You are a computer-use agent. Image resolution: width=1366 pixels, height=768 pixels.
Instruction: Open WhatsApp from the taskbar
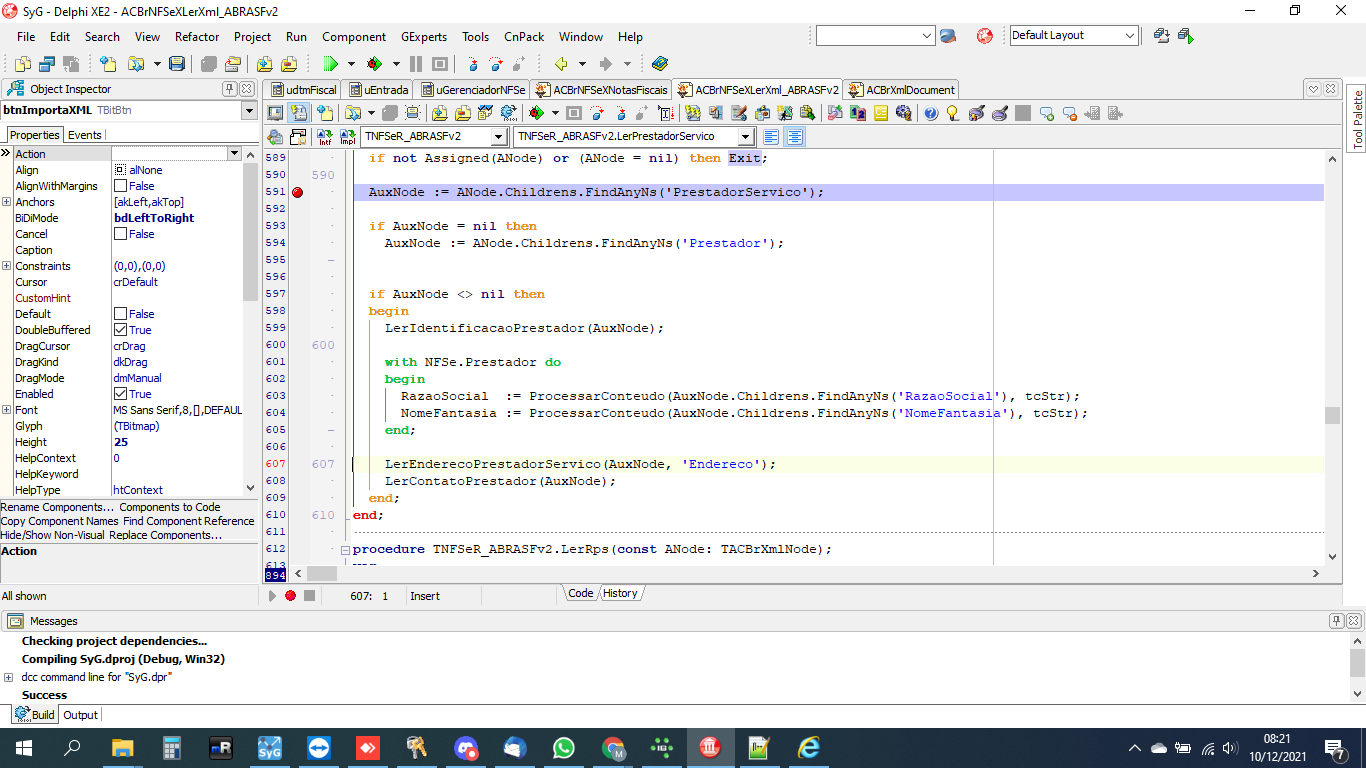click(564, 748)
